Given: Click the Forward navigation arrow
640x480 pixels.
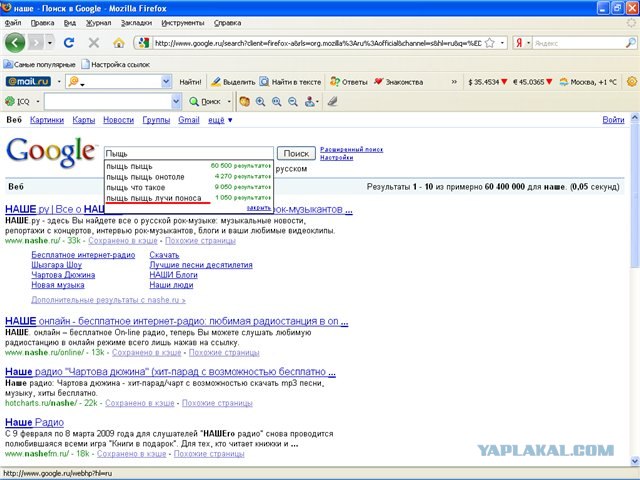Looking at the screenshot, I should (36, 43).
